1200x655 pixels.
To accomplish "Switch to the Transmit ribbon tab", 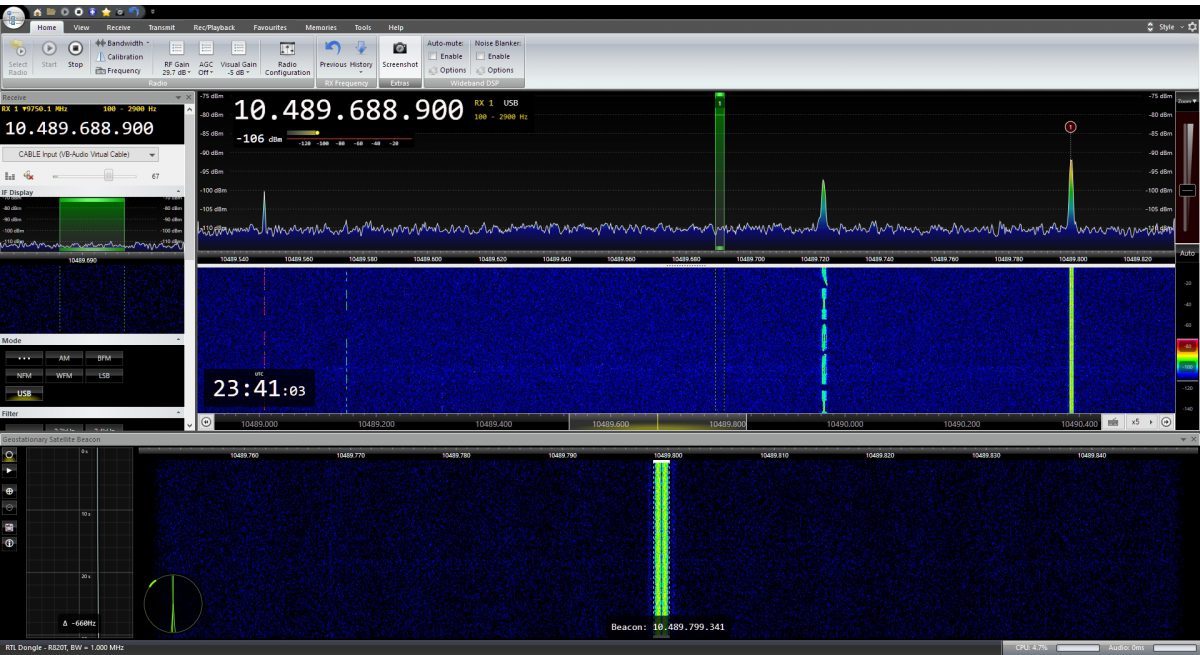I will [x=162, y=28].
